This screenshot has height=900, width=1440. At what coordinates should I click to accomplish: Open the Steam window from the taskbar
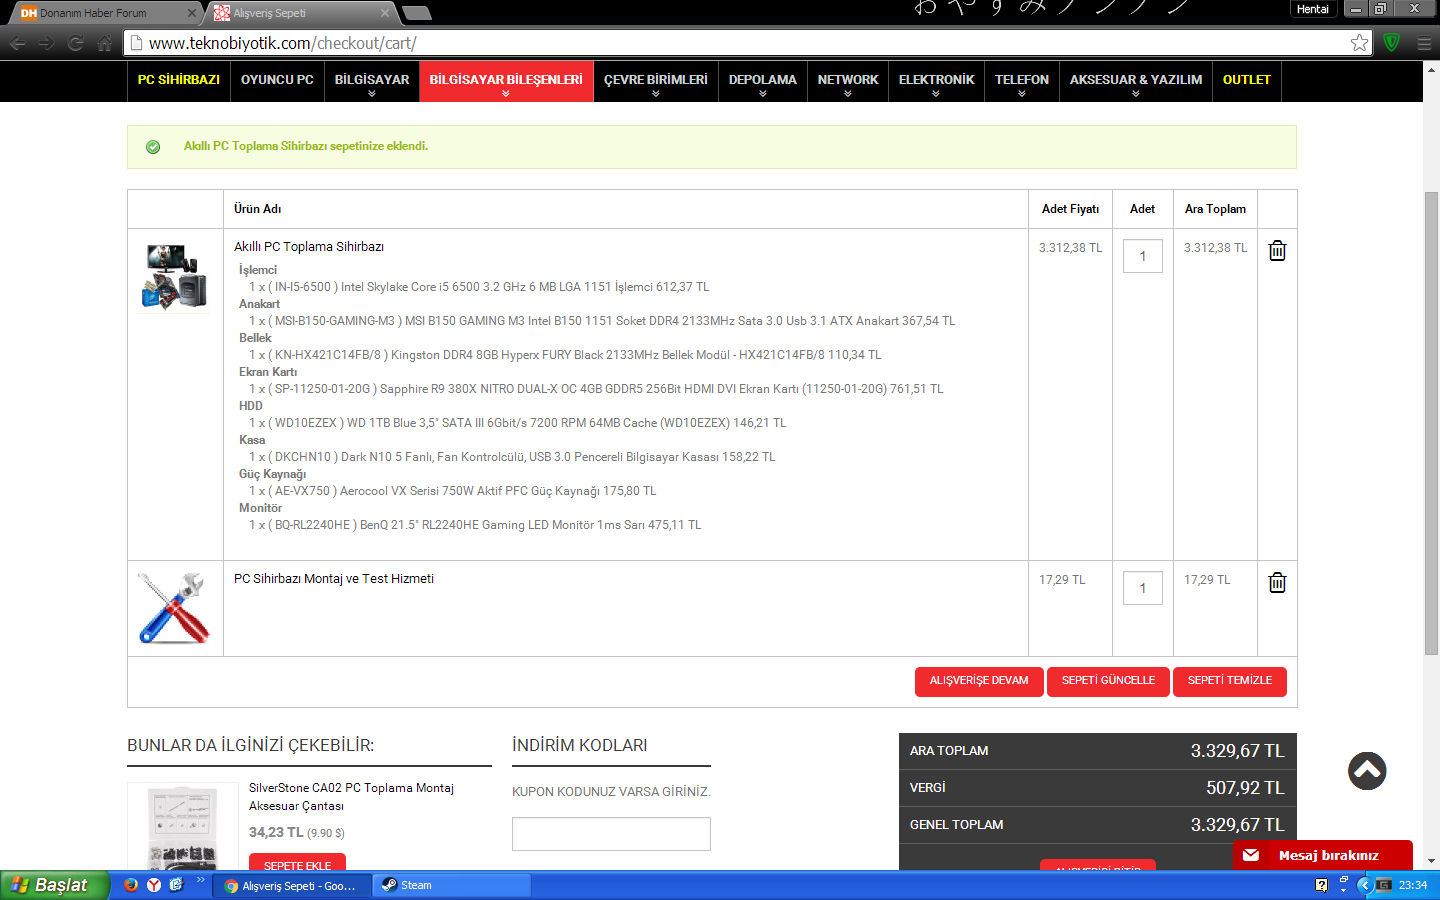pyautogui.click(x=450, y=885)
